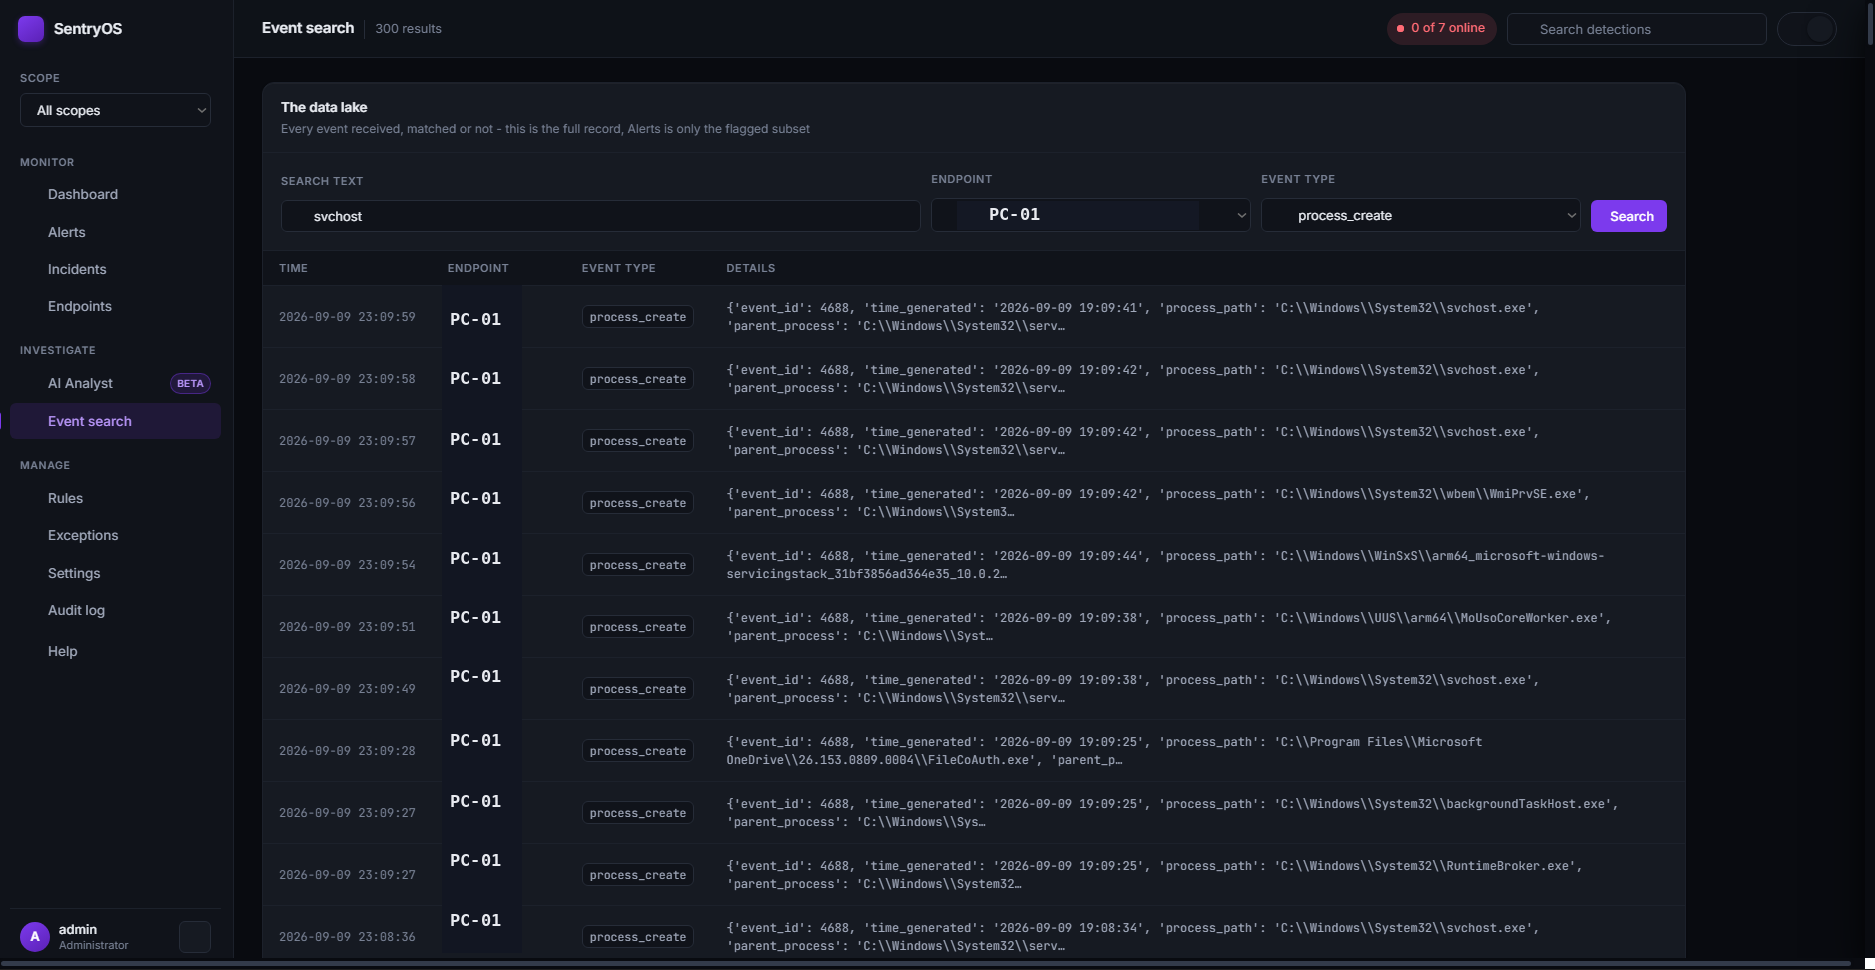Toggle the switch in the top bar
1875x970 pixels.
tap(1806, 29)
